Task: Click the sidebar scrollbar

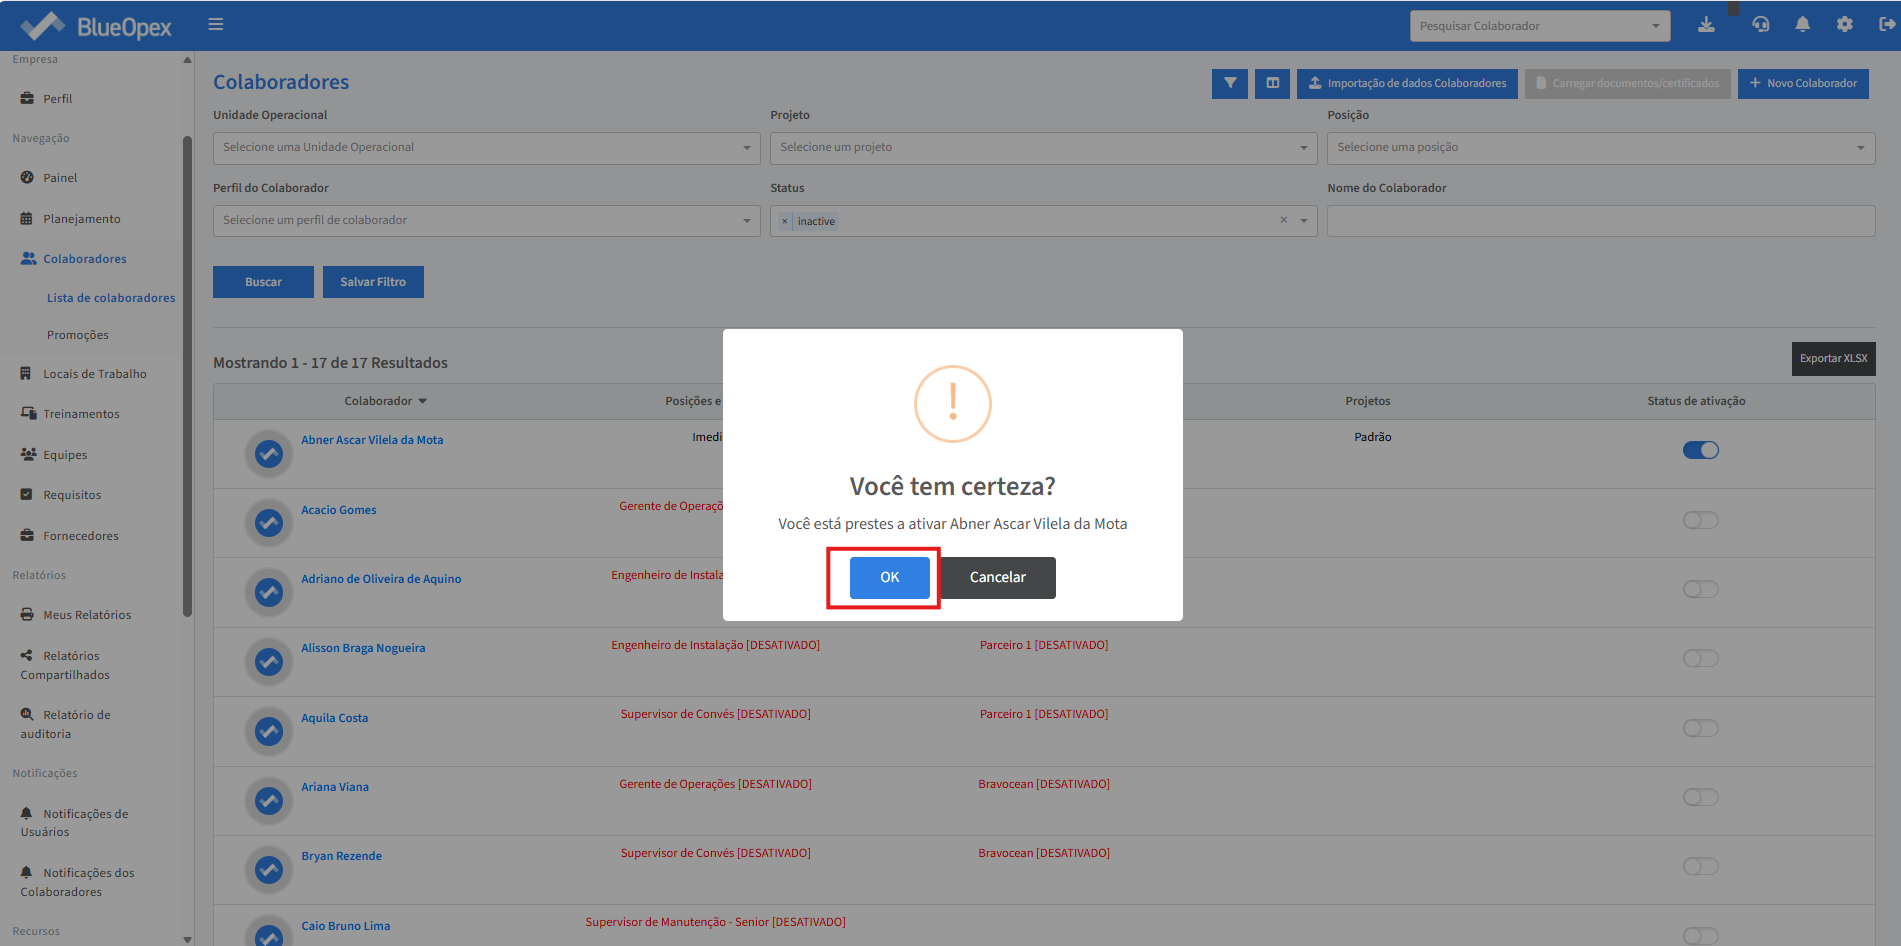Action: [x=187, y=376]
